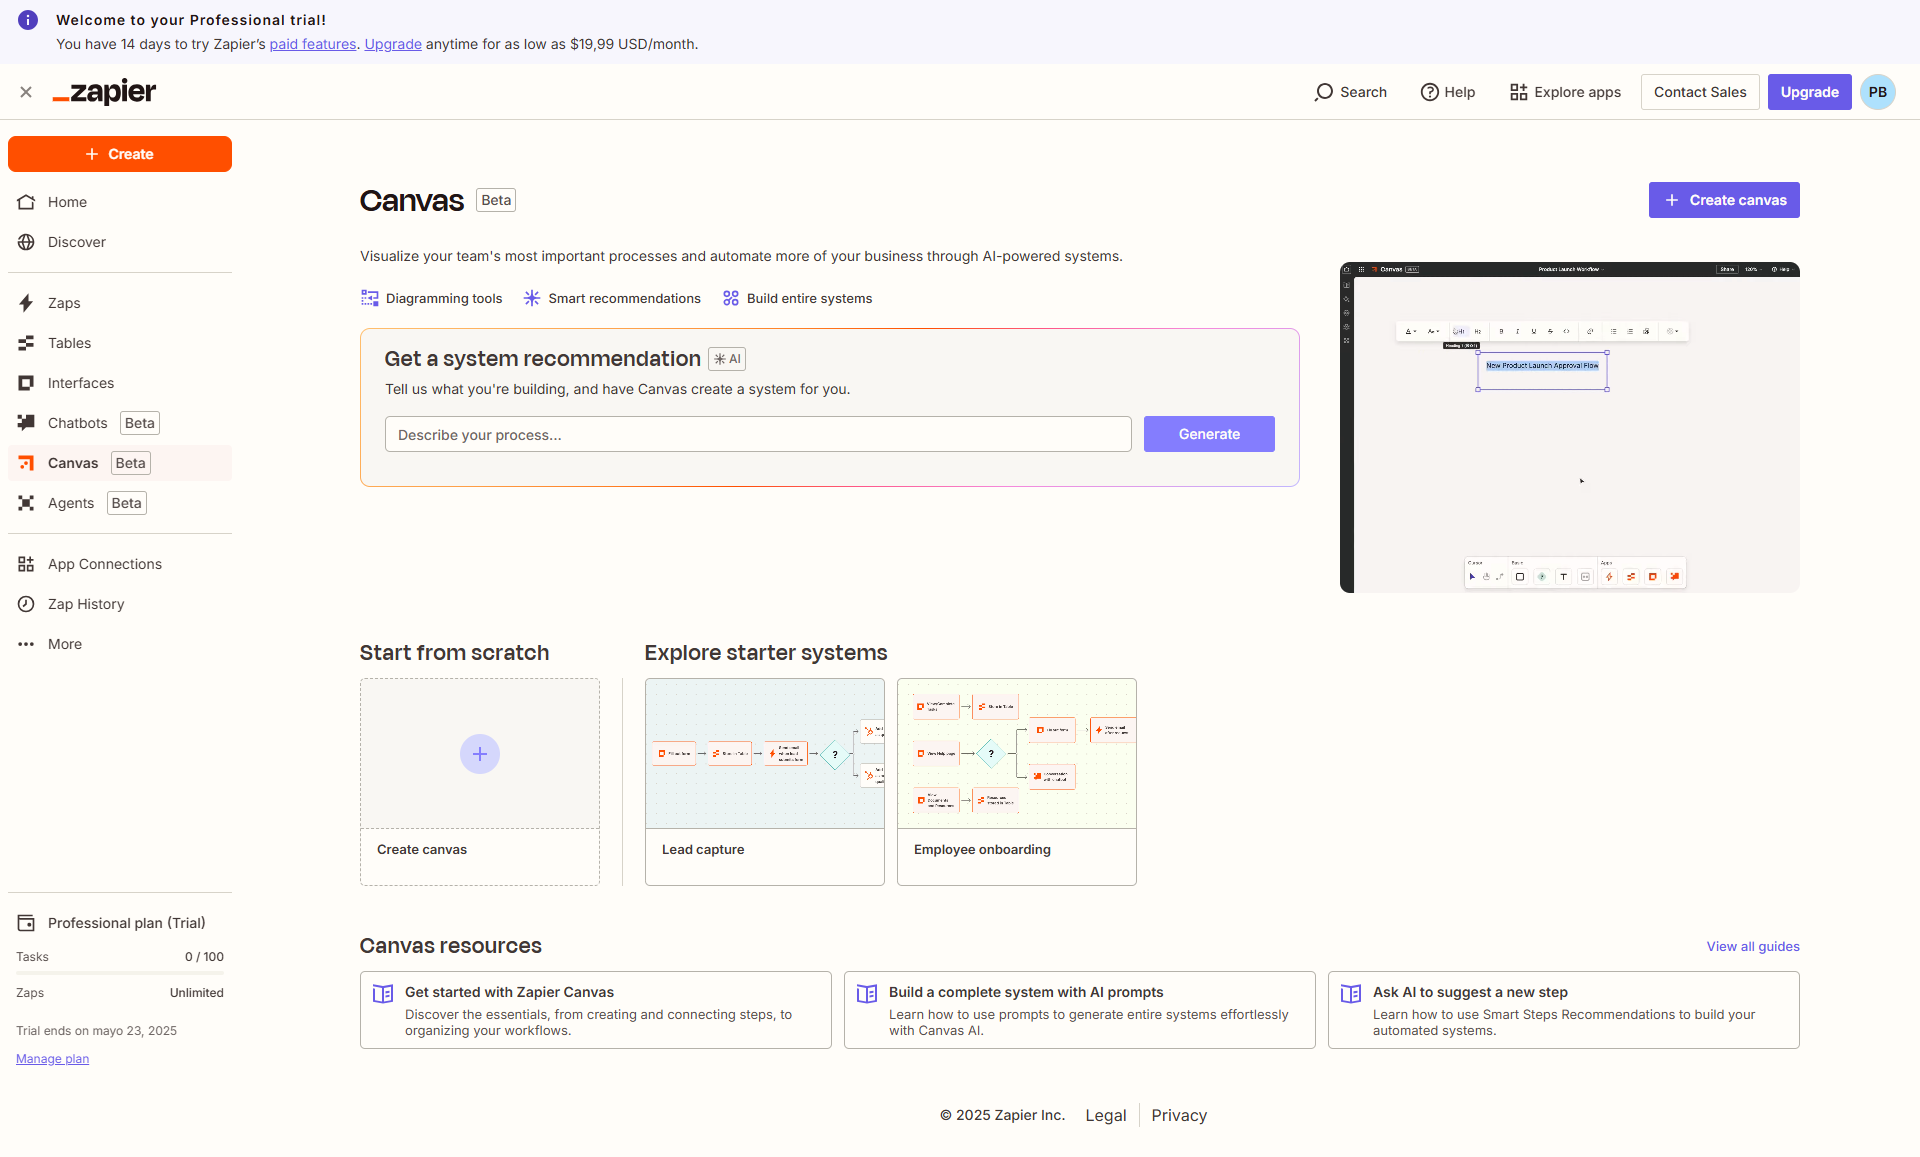
Task: Click the Contact Sales button
Action: click(x=1700, y=92)
